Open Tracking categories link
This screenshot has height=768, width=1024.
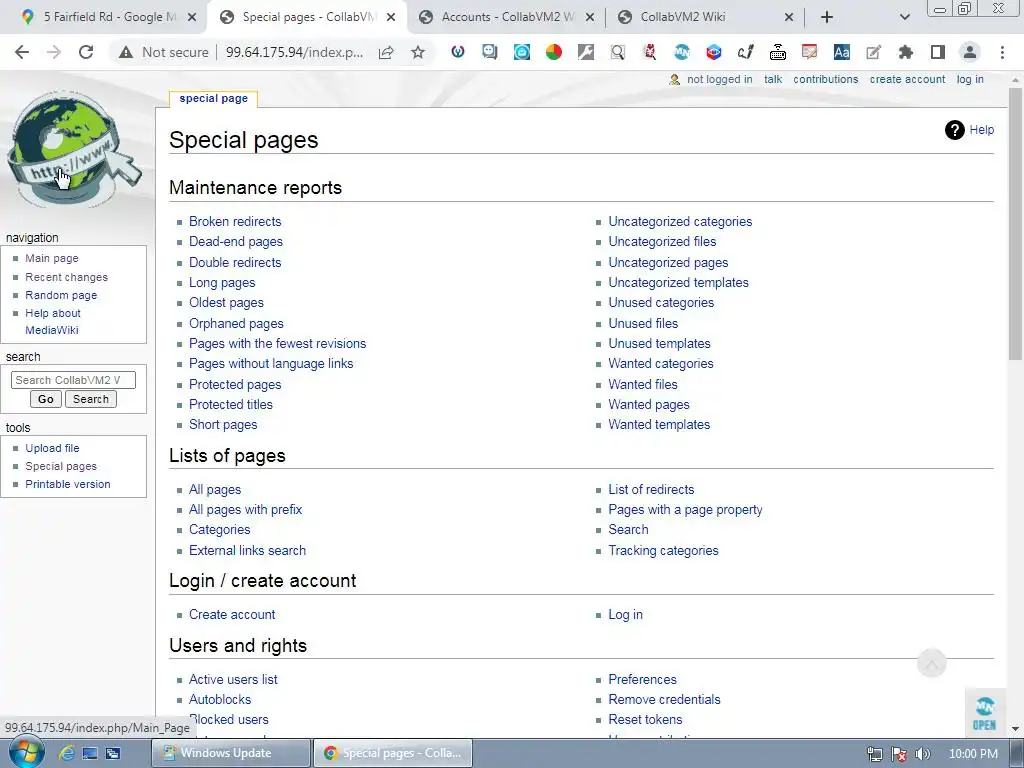tap(664, 551)
